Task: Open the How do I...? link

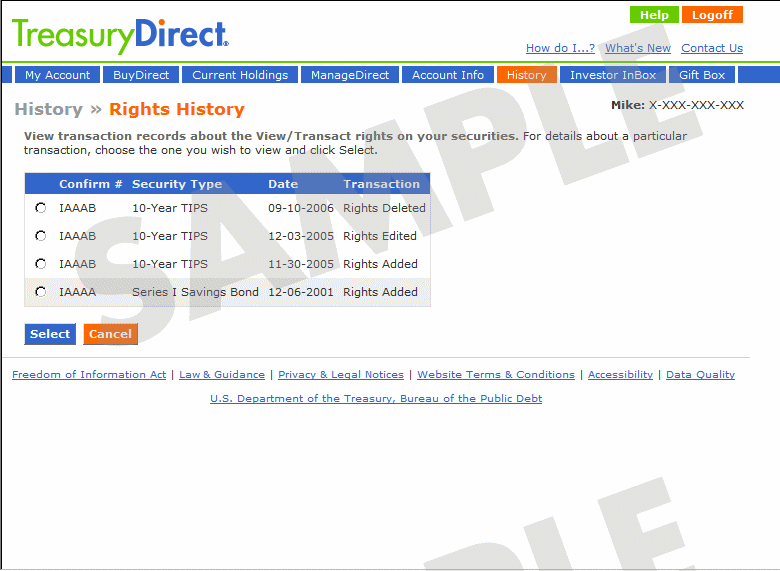Action: click(x=560, y=48)
